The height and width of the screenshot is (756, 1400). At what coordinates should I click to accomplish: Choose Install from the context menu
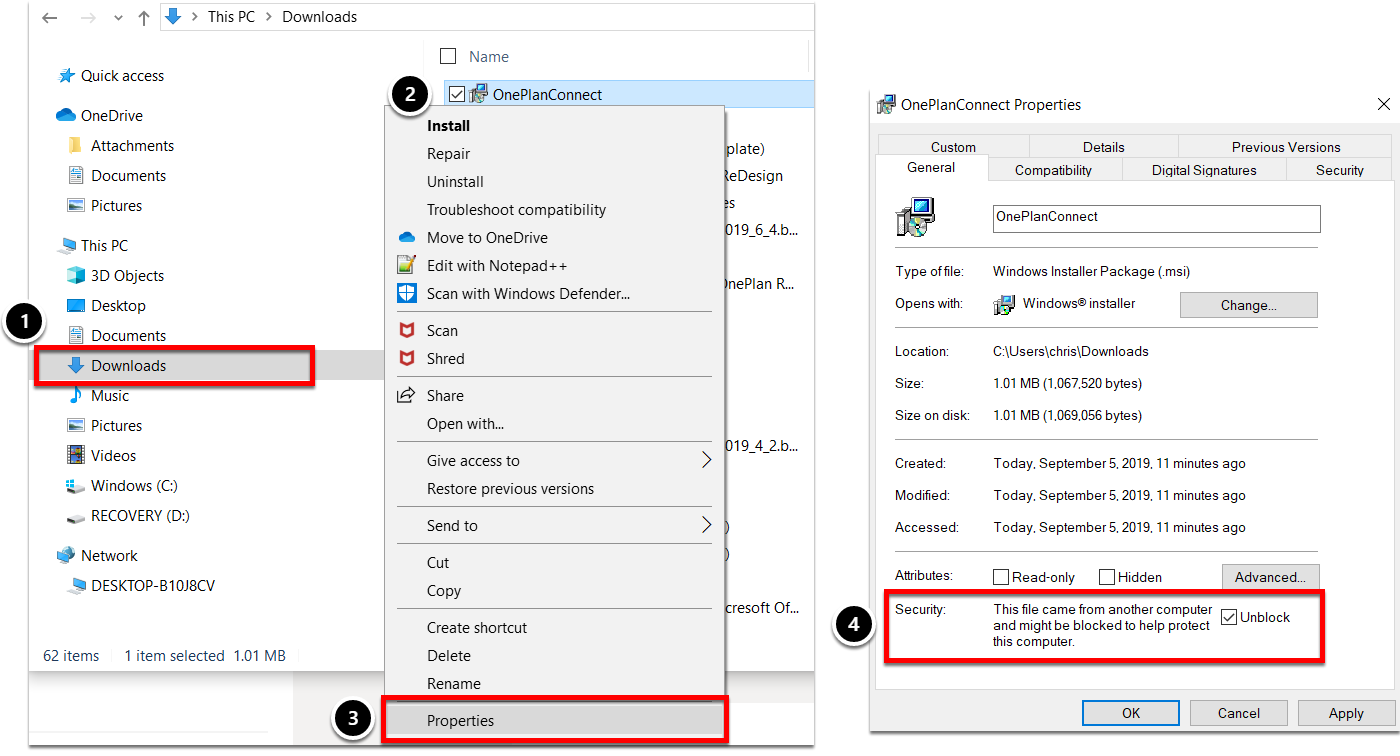(x=448, y=126)
